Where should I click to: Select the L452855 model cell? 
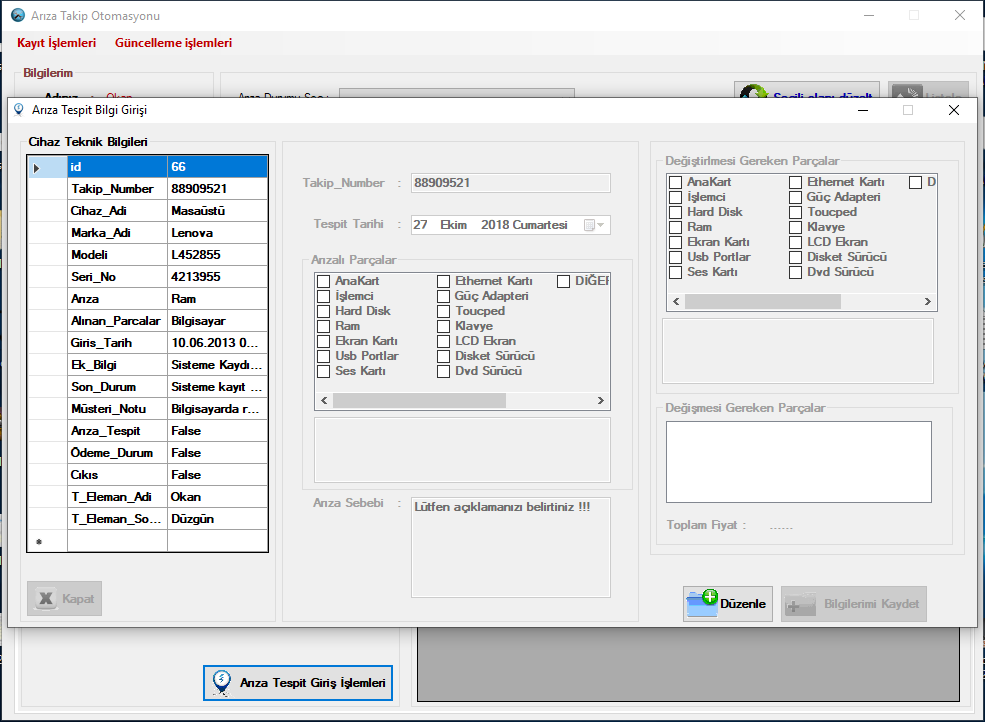click(x=217, y=255)
